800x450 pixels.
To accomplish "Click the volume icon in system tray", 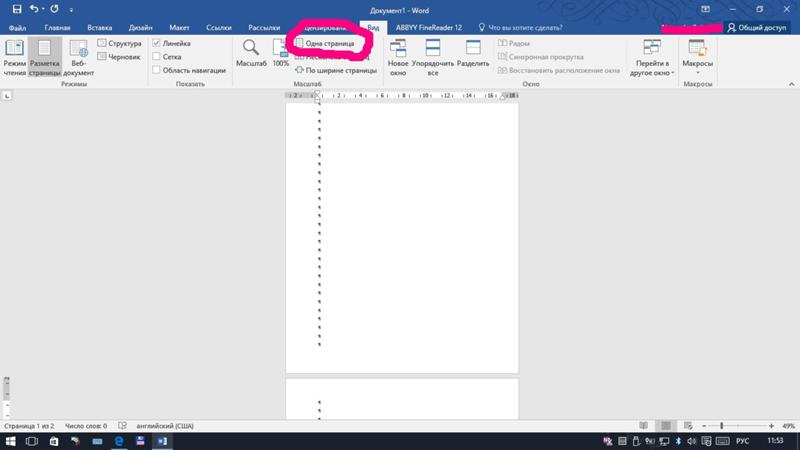I will pyautogui.click(x=692, y=441).
